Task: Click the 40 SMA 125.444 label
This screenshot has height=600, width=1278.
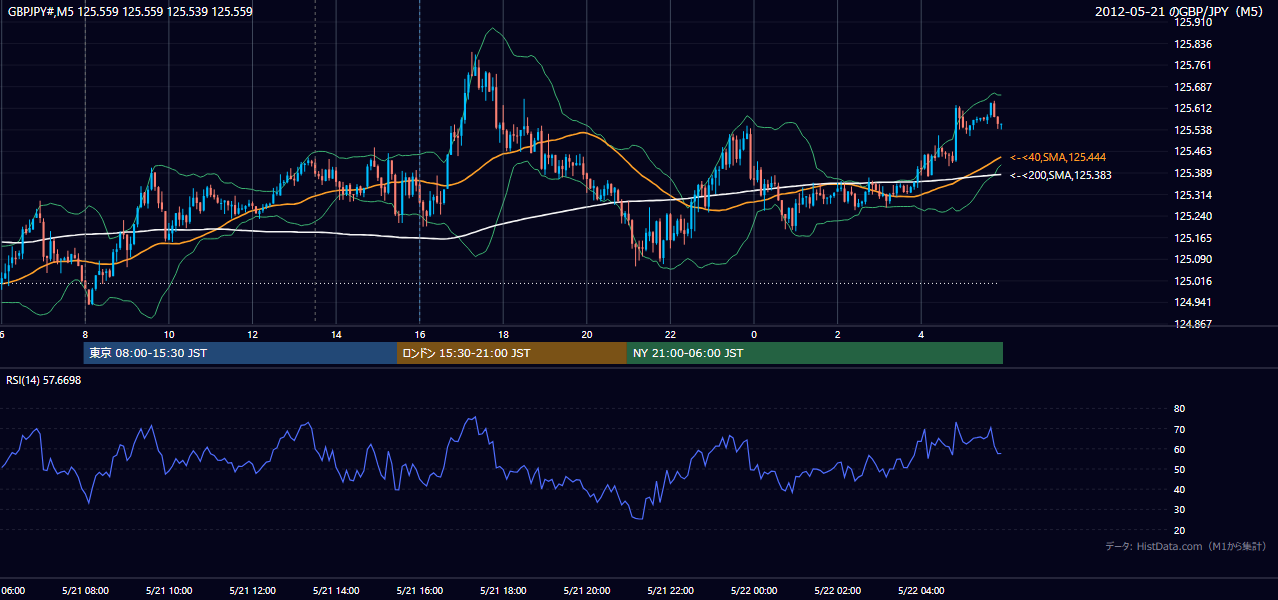Action: coord(1057,158)
